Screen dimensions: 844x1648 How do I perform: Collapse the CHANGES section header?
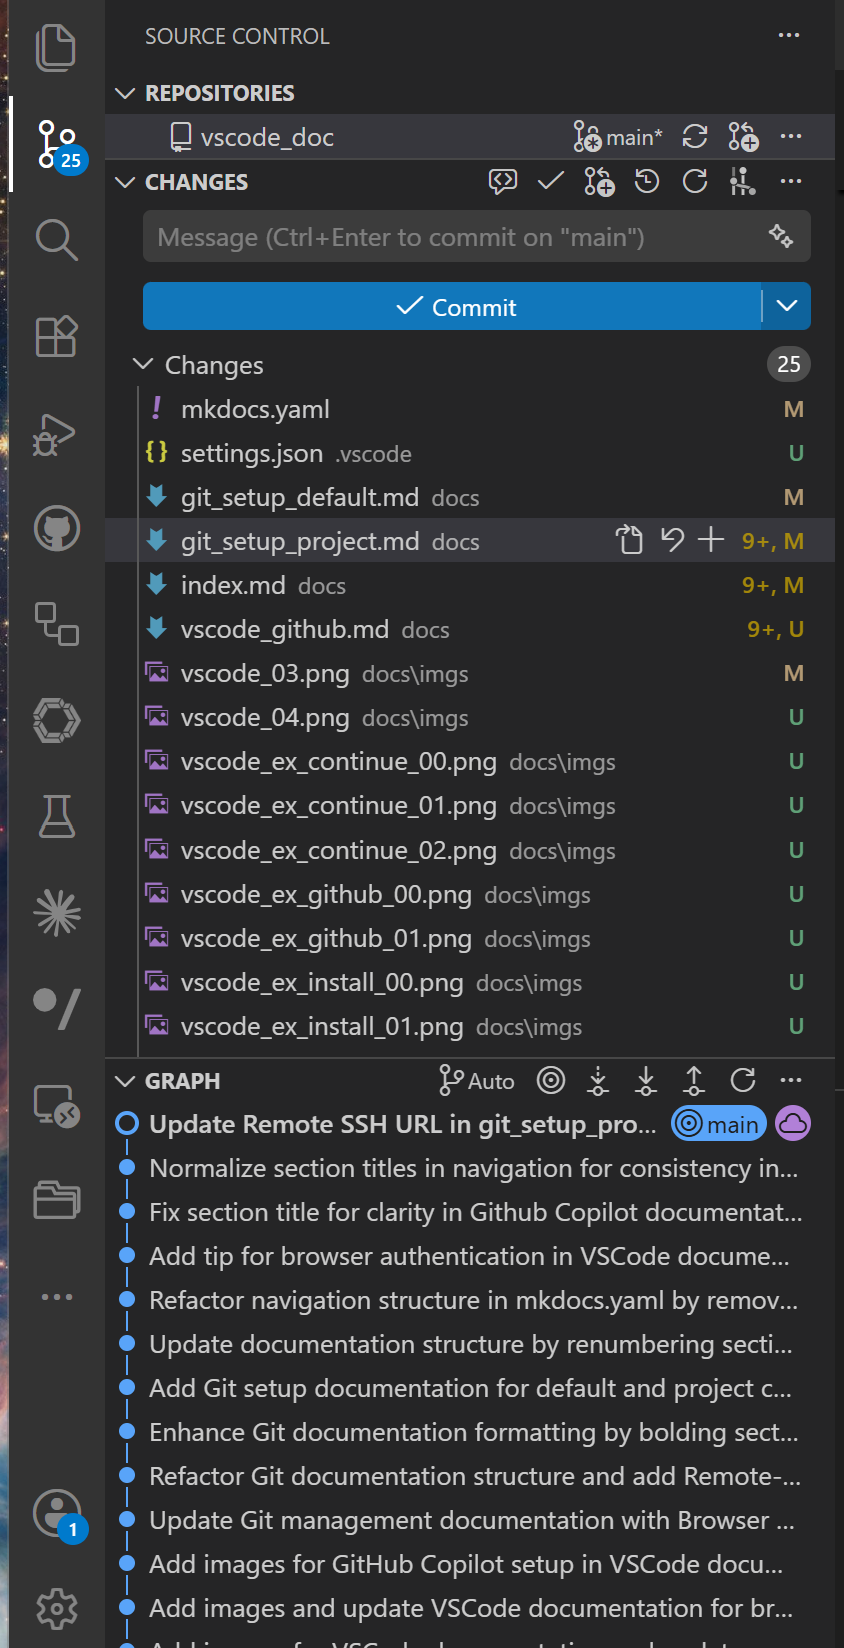[x=125, y=182]
